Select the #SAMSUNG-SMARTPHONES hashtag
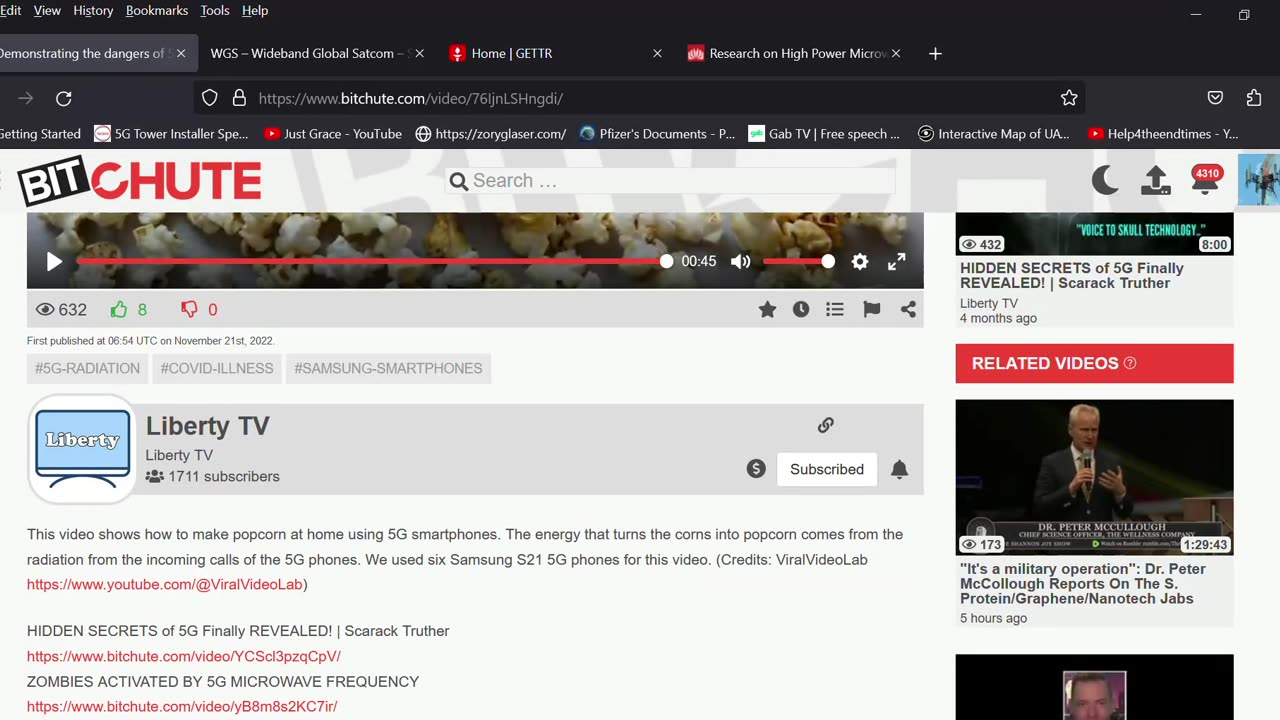Screen dimensions: 1280x720 [x=388, y=368]
